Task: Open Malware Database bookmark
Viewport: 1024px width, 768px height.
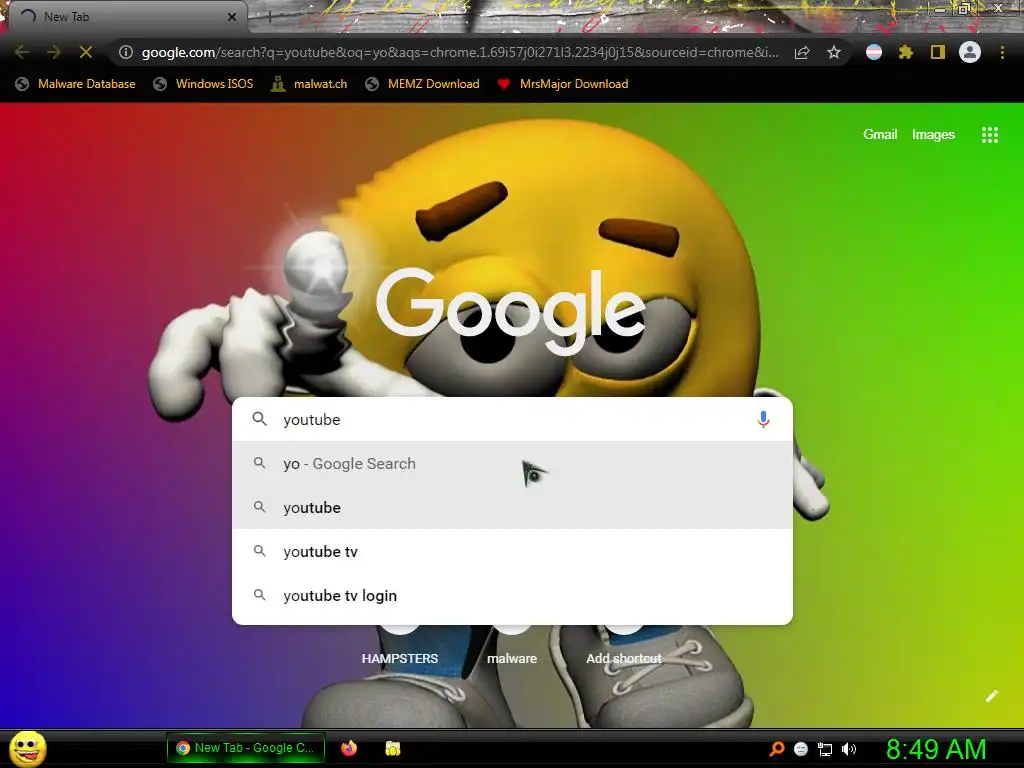Action: coord(76,84)
